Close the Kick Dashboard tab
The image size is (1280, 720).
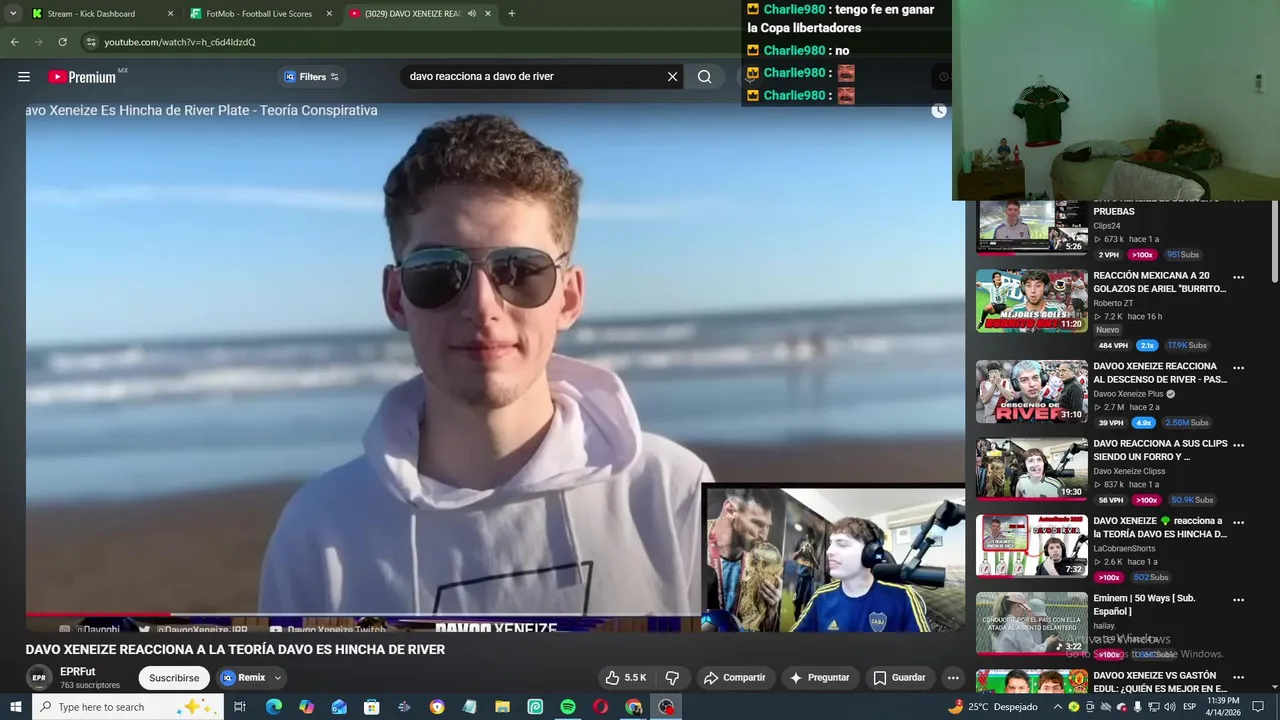[x=170, y=14]
